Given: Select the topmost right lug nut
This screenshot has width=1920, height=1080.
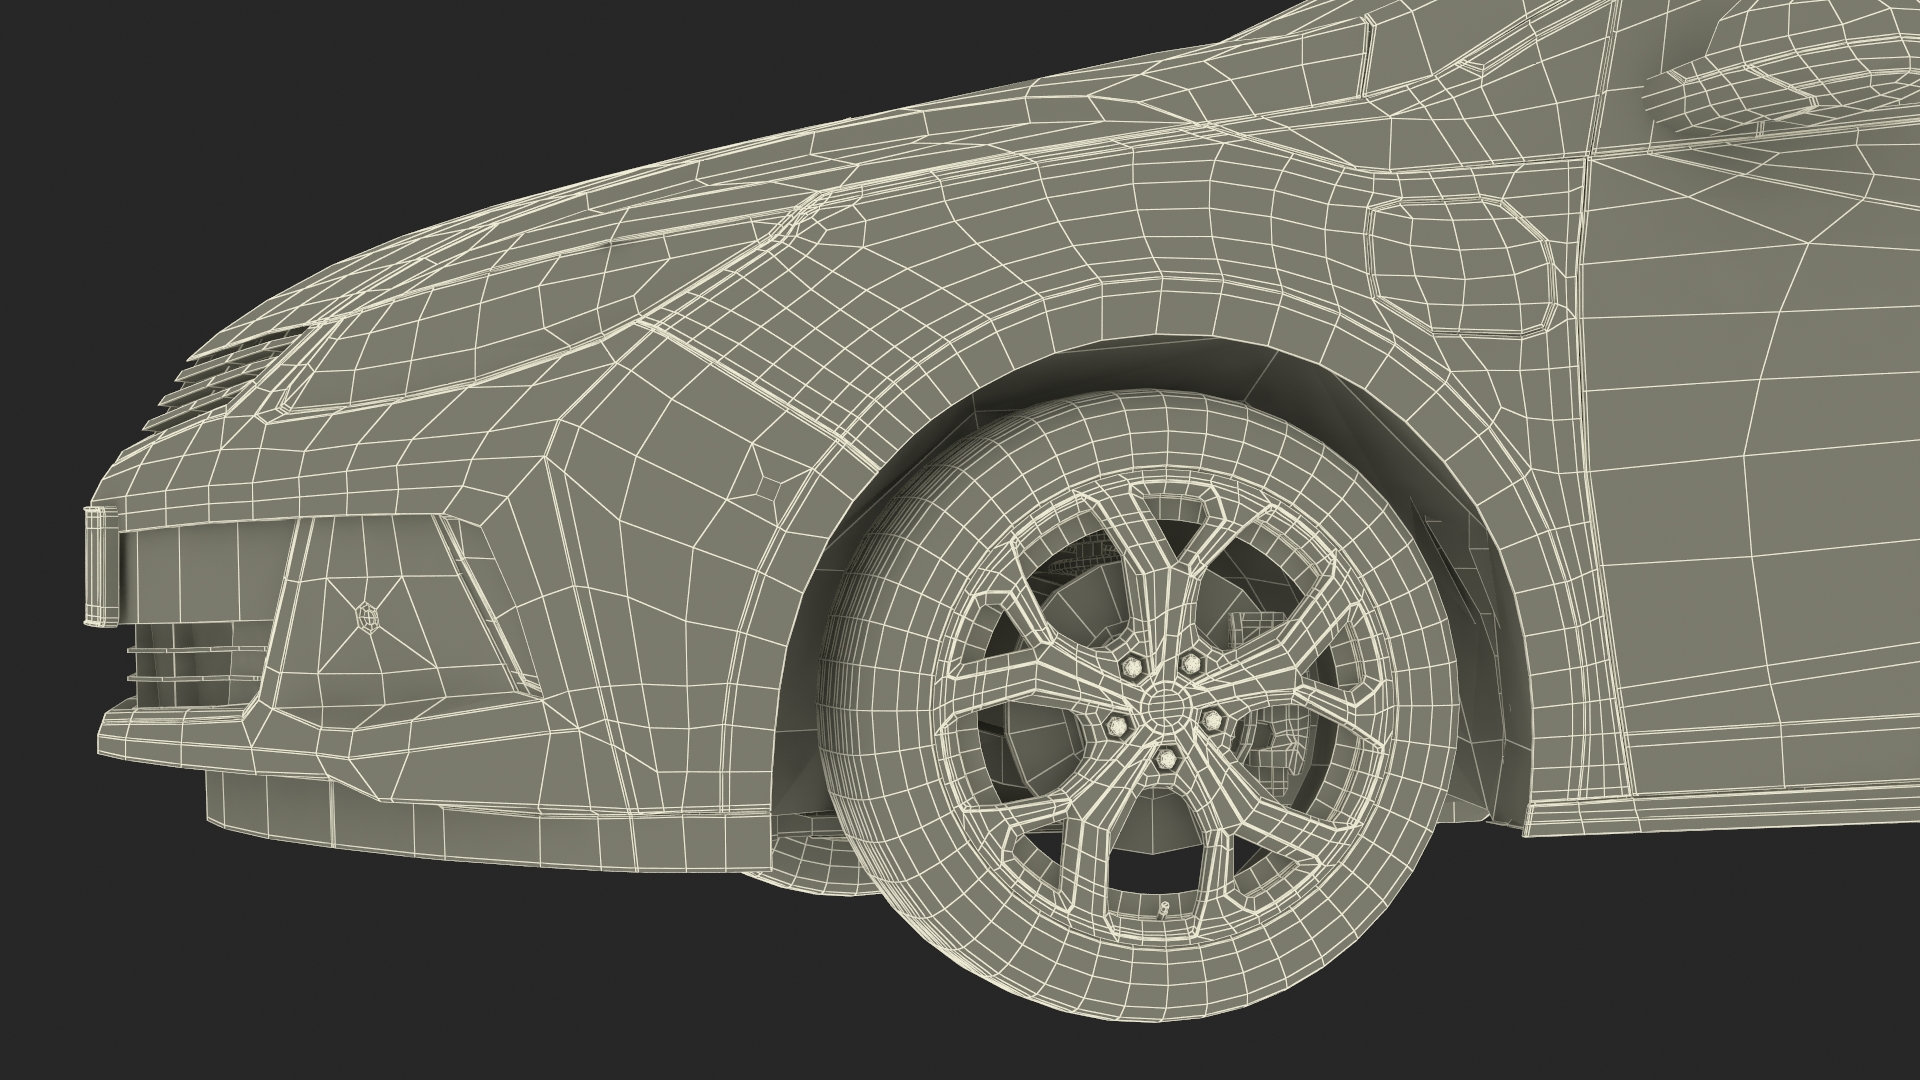Looking at the screenshot, I should 1190,663.
